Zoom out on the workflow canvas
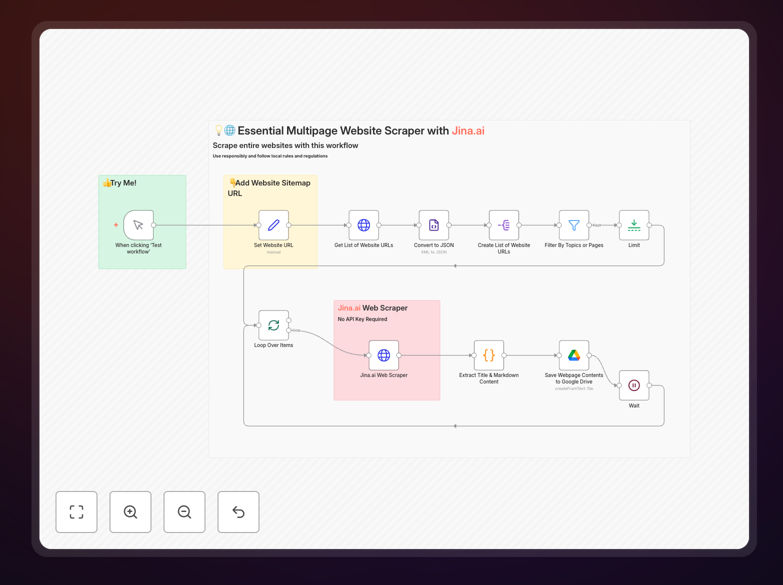Screen dimensions: 783x585 (x=184, y=512)
